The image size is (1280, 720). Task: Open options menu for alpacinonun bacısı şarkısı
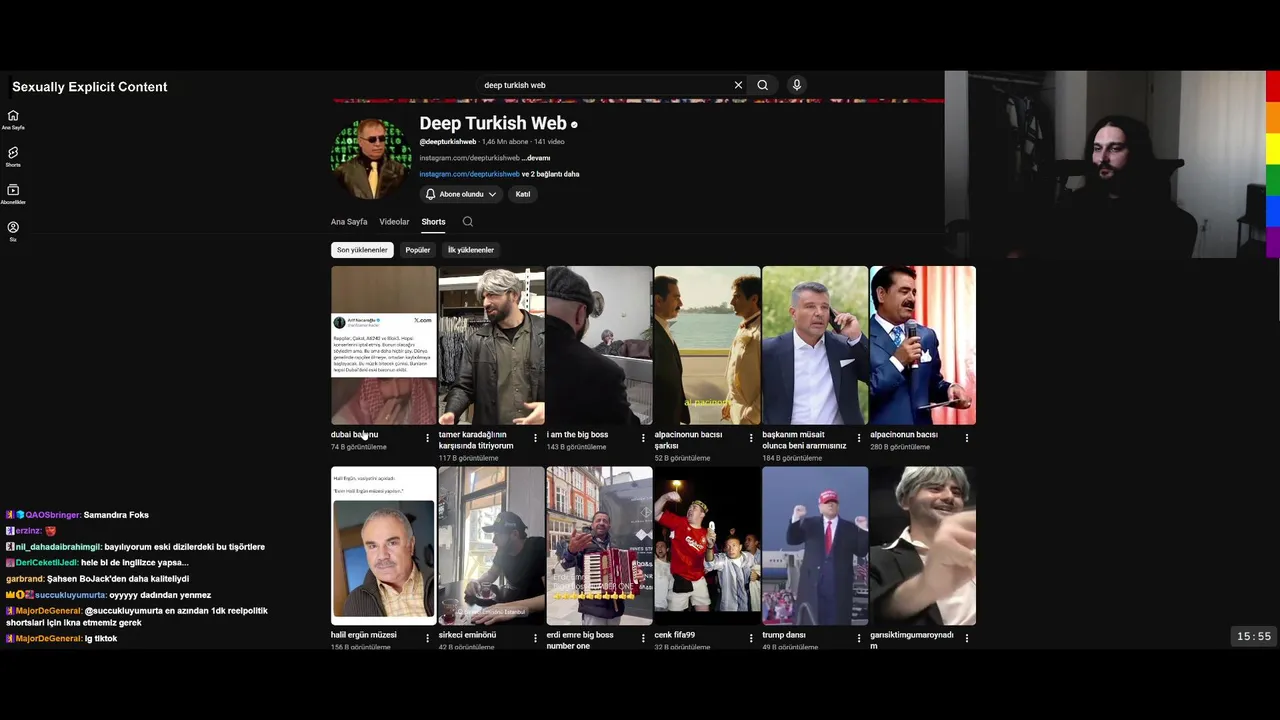click(751, 438)
